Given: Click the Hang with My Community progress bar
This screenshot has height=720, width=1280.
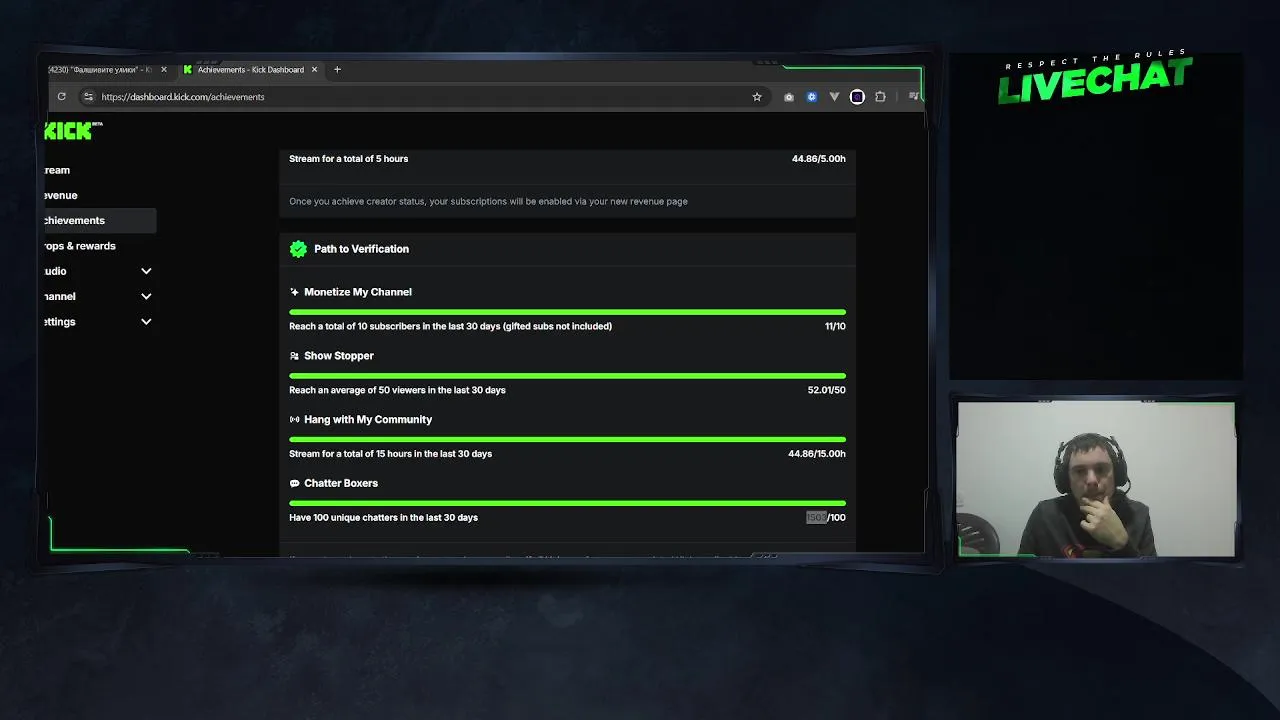Looking at the screenshot, I should pyautogui.click(x=567, y=439).
